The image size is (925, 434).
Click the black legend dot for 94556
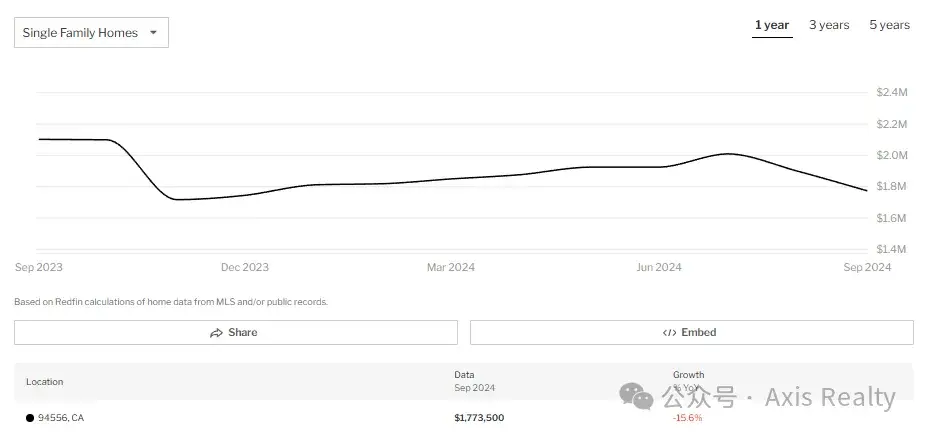[x=30, y=418]
